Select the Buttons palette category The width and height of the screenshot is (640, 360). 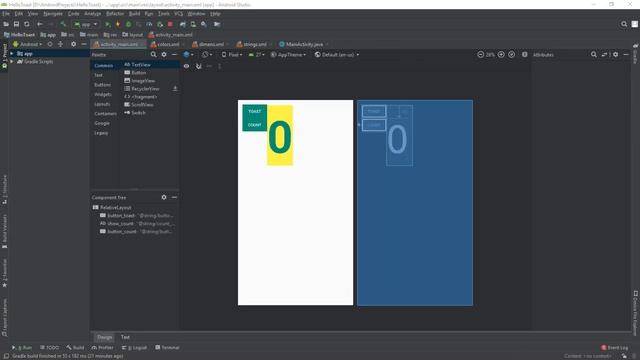coord(102,85)
